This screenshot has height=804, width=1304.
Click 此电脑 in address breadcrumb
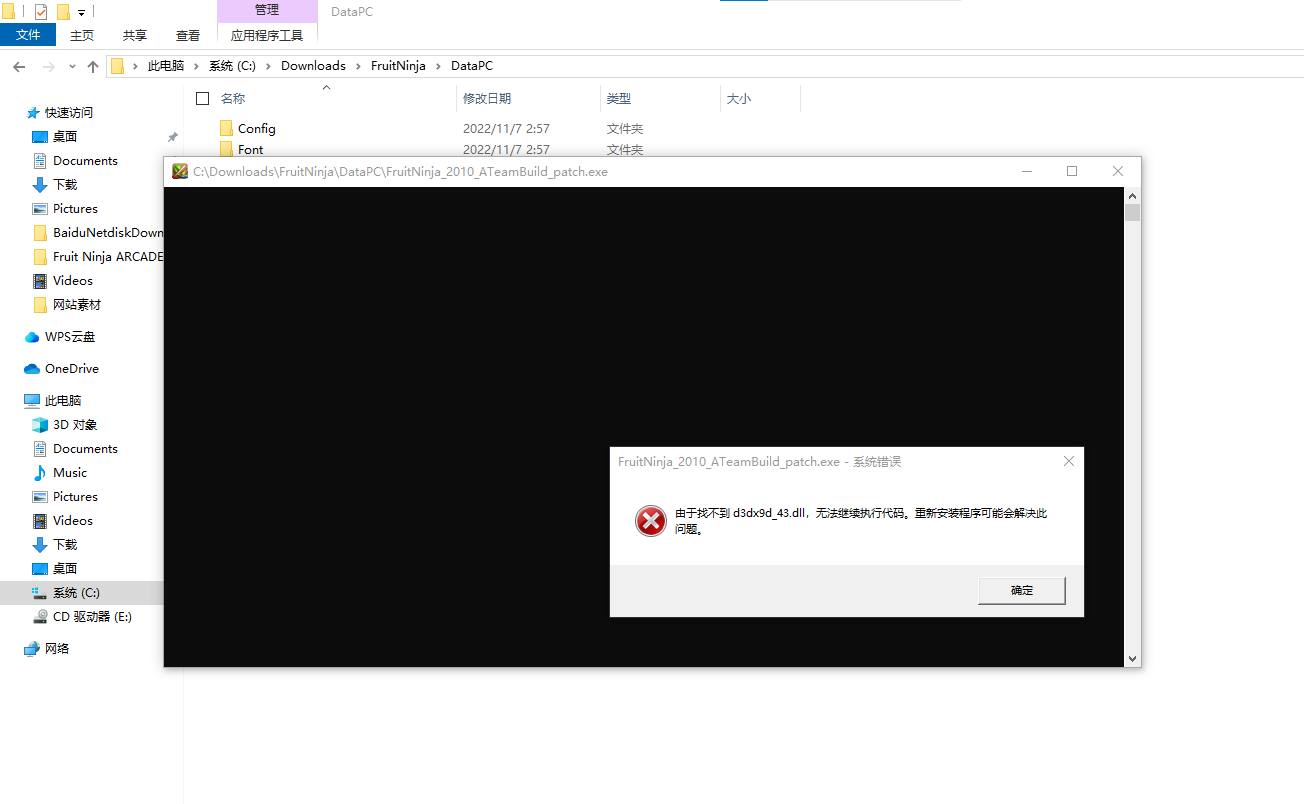click(x=166, y=66)
